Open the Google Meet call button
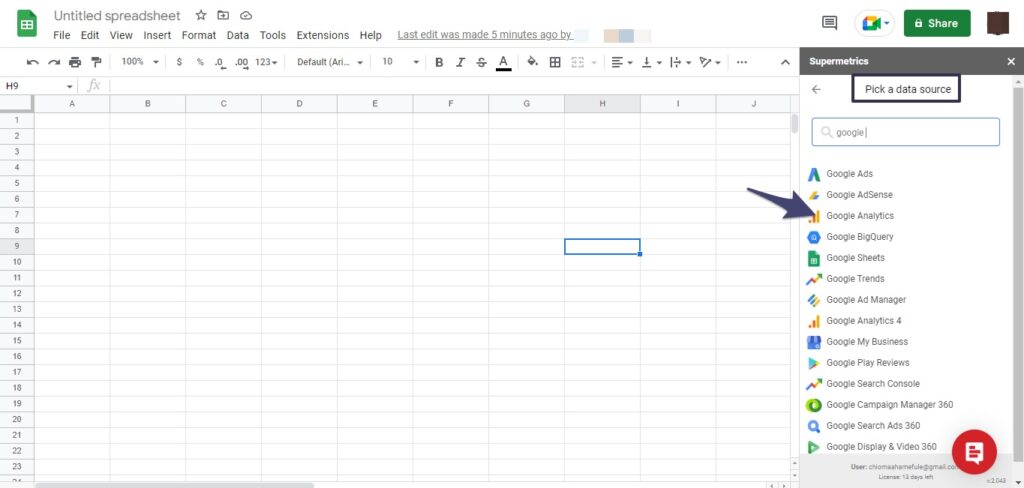The height and width of the screenshot is (488, 1024). click(x=875, y=24)
